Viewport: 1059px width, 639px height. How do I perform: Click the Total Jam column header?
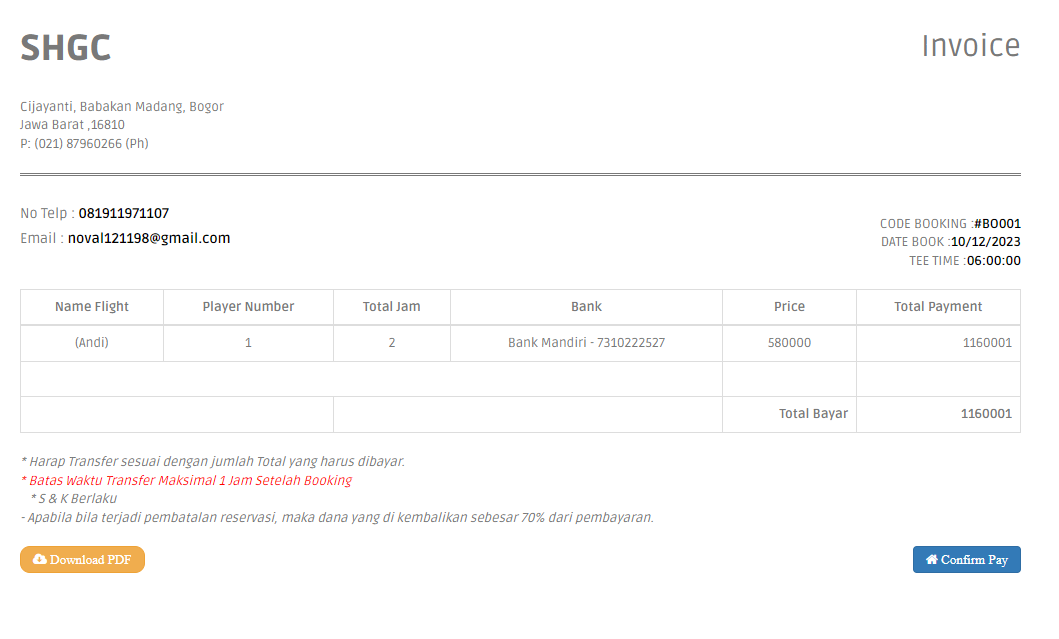pyautogui.click(x=392, y=307)
